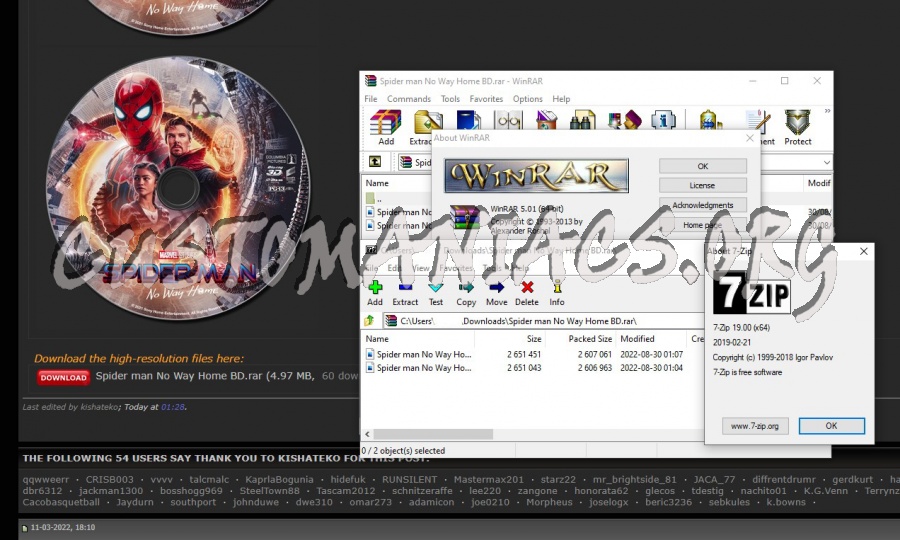Open WinRAR Help menu
Viewport: 900px width, 540px height.
pyautogui.click(x=561, y=99)
